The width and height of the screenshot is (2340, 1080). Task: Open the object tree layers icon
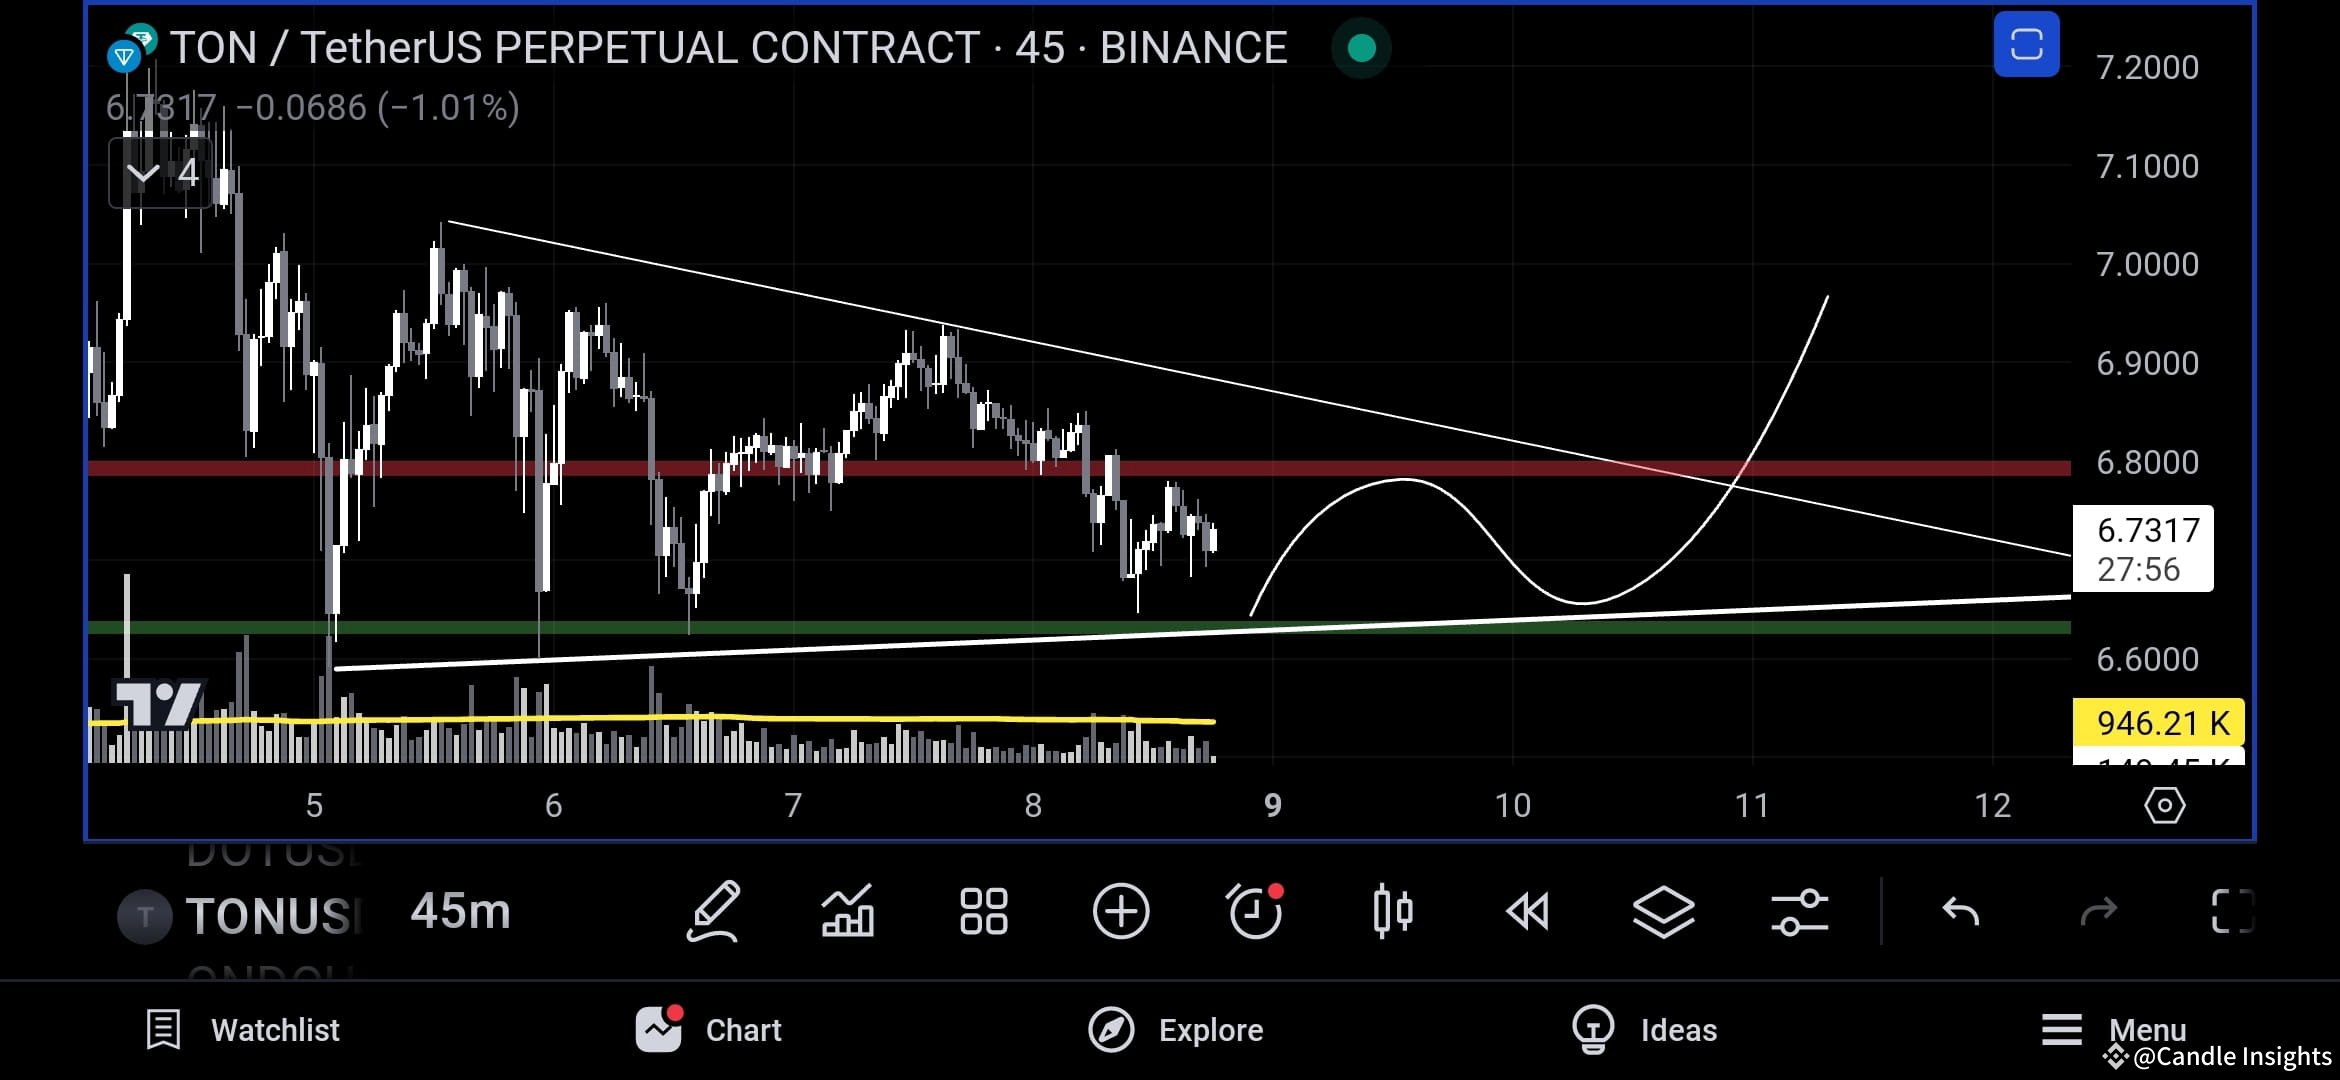(1663, 911)
